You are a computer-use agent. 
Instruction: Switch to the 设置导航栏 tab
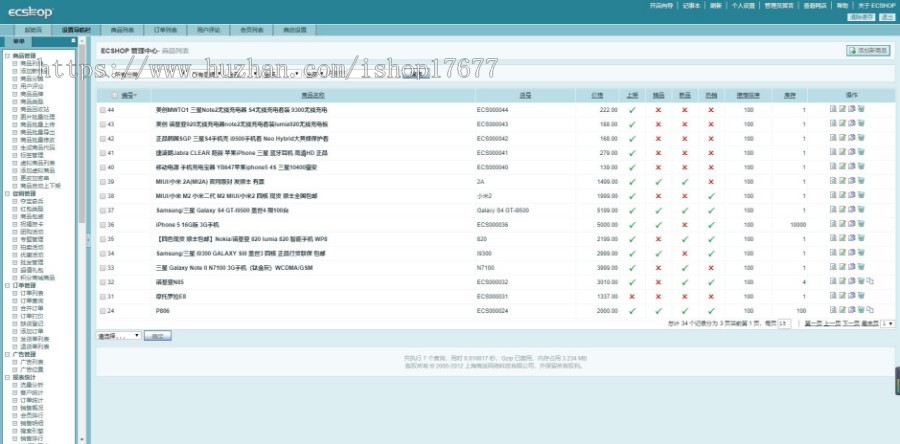[x=75, y=30]
